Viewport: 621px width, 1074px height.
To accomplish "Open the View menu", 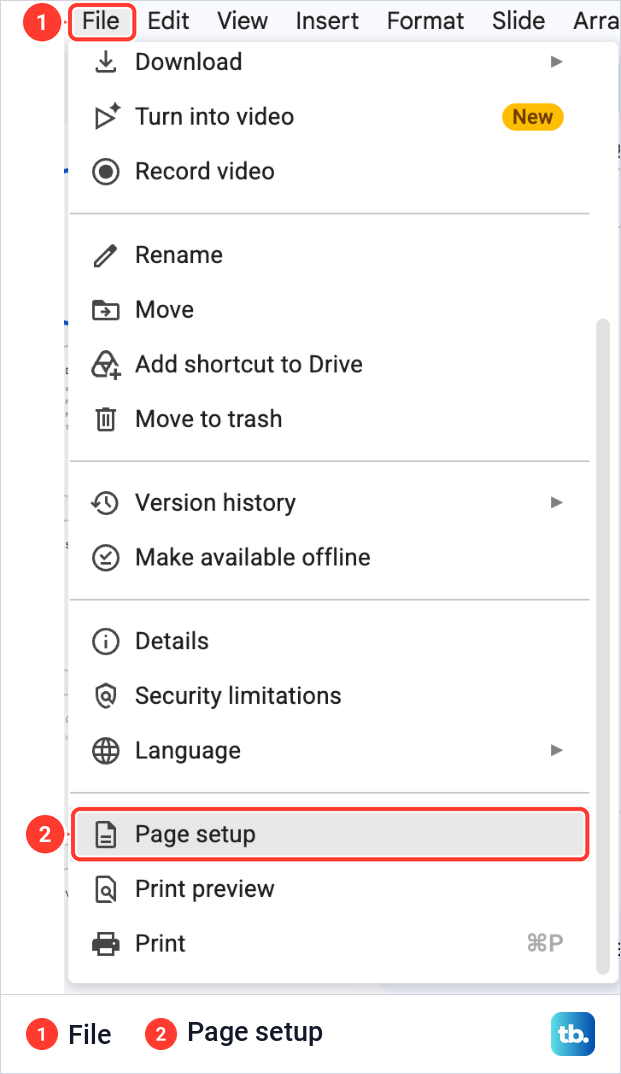I will [x=242, y=21].
